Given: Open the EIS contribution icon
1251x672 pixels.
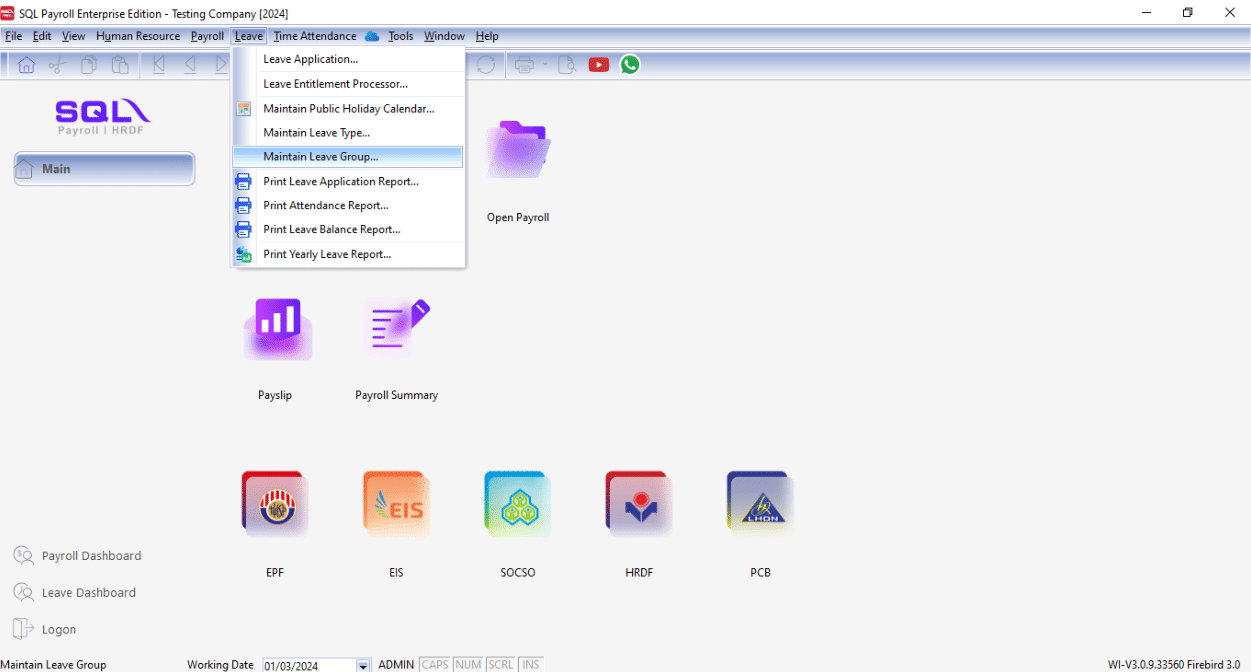Looking at the screenshot, I should [396, 505].
